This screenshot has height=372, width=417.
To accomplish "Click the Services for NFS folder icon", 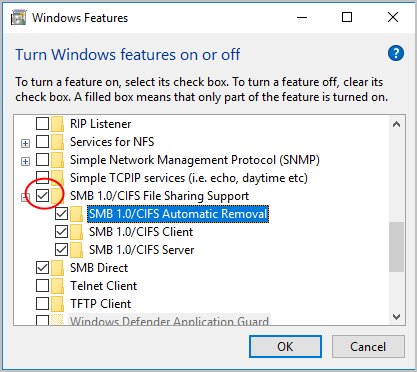I will tap(57, 142).
